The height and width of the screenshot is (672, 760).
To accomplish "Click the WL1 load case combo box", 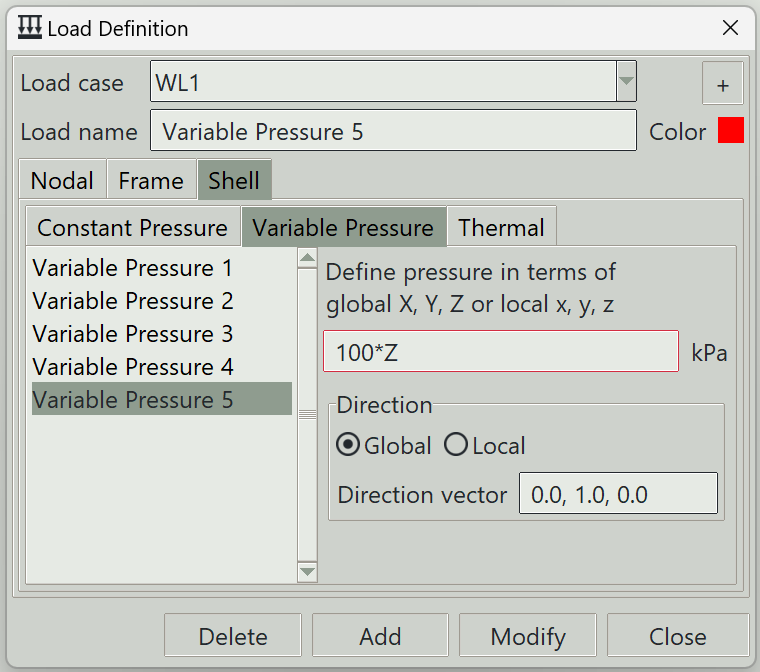I will click(x=393, y=81).
